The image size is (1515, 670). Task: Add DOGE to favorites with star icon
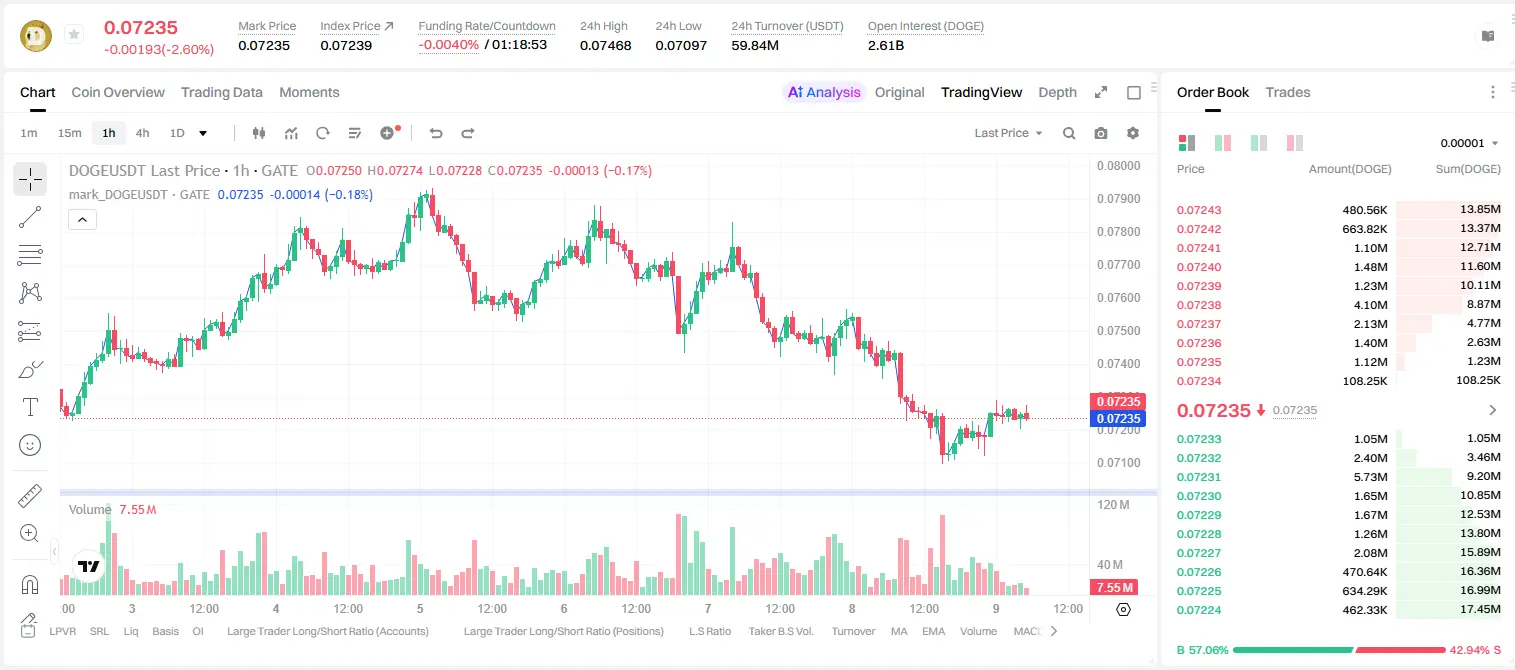[x=73, y=35]
